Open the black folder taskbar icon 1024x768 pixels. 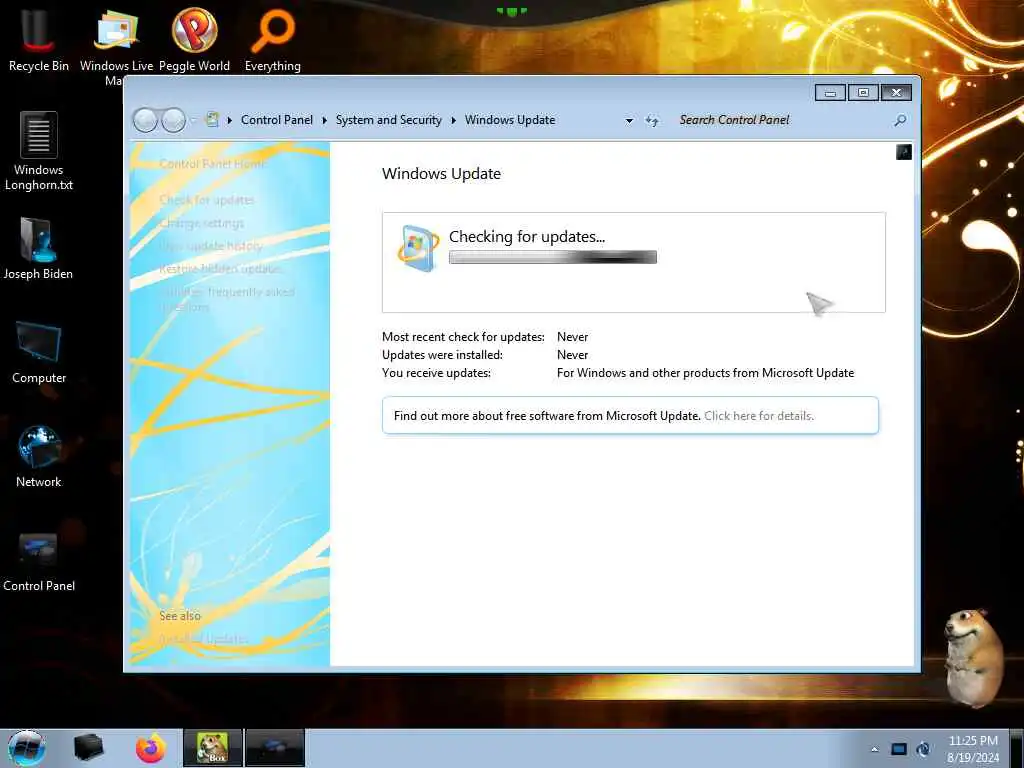(88, 748)
